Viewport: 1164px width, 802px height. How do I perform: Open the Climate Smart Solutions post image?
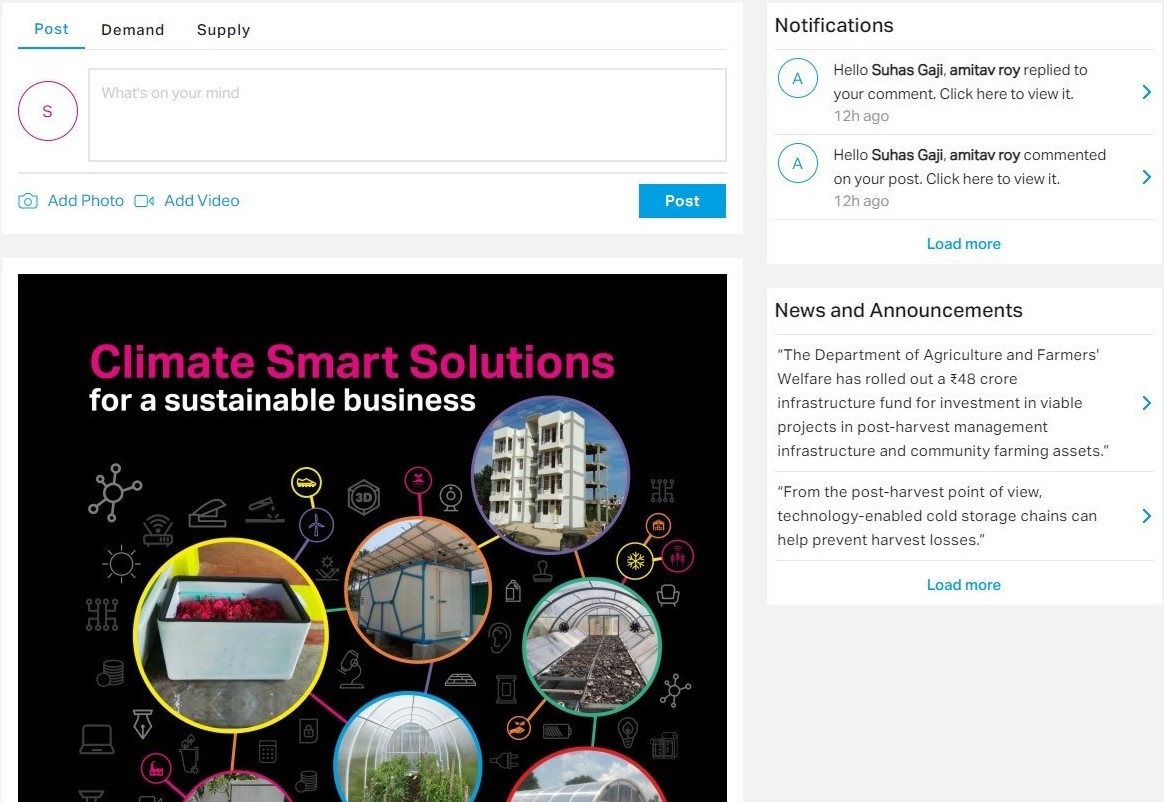(x=373, y=538)
